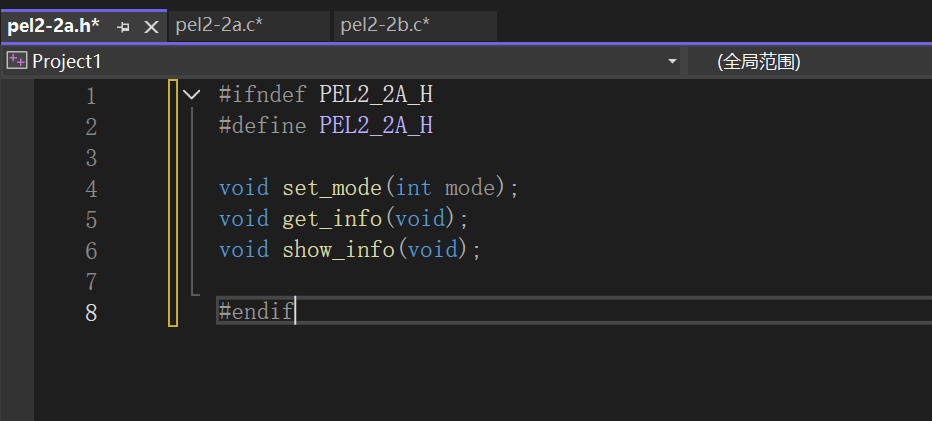Open the 全局范围 scope dropdown
The image size is (932, 421).
point(758,62)
